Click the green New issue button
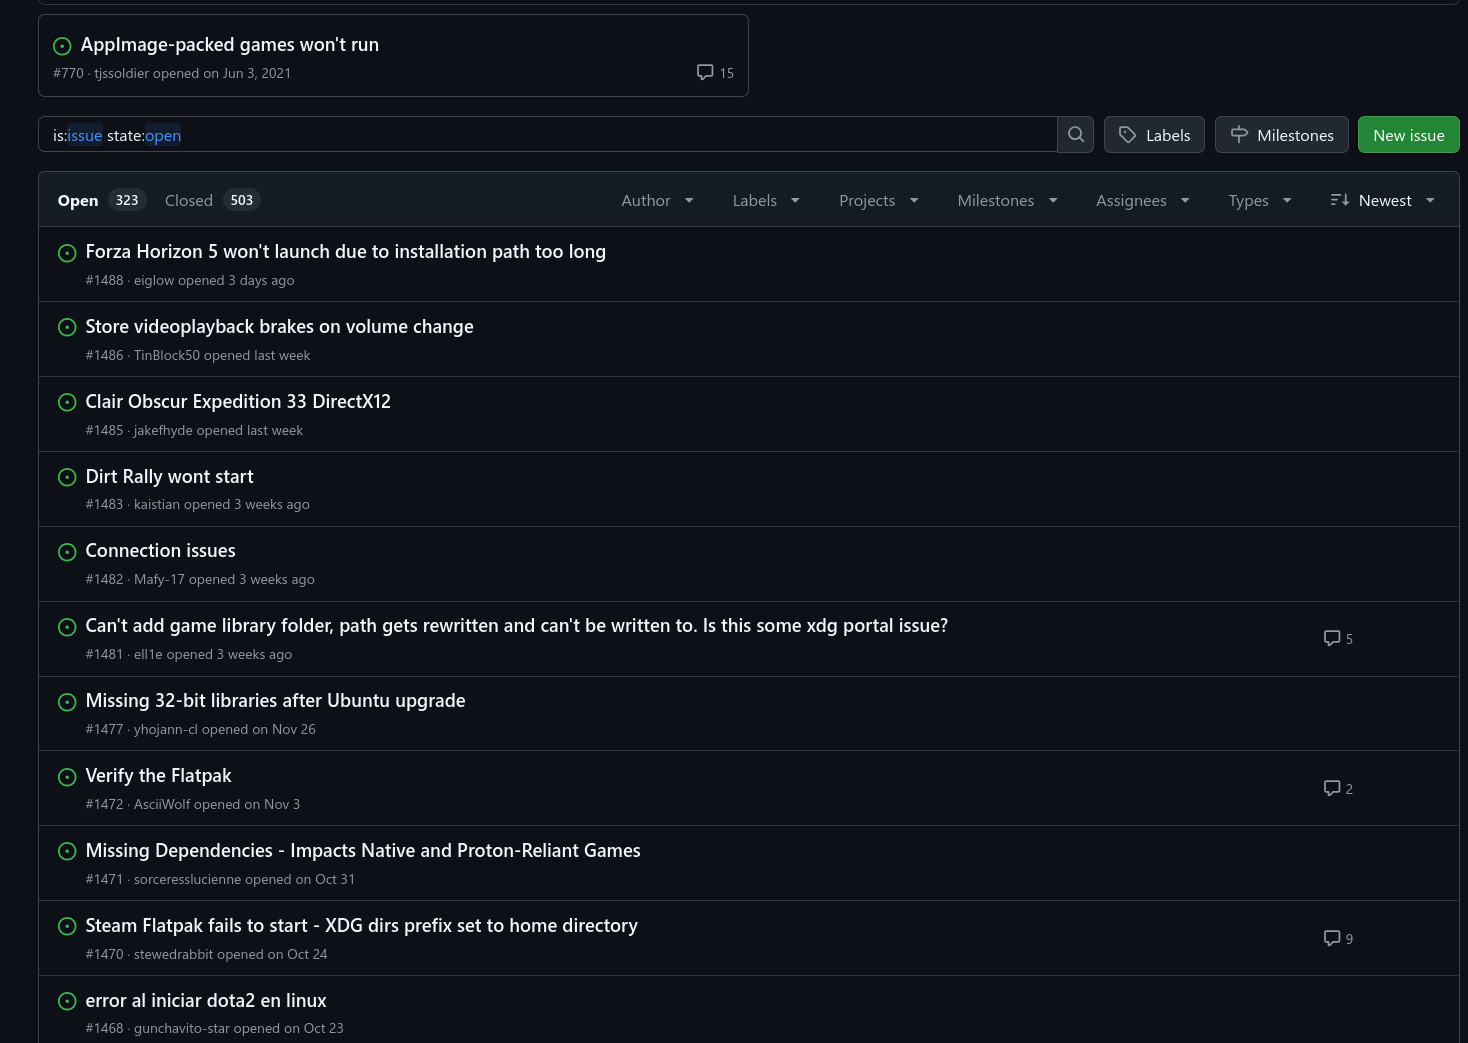 coord(1409,135)
